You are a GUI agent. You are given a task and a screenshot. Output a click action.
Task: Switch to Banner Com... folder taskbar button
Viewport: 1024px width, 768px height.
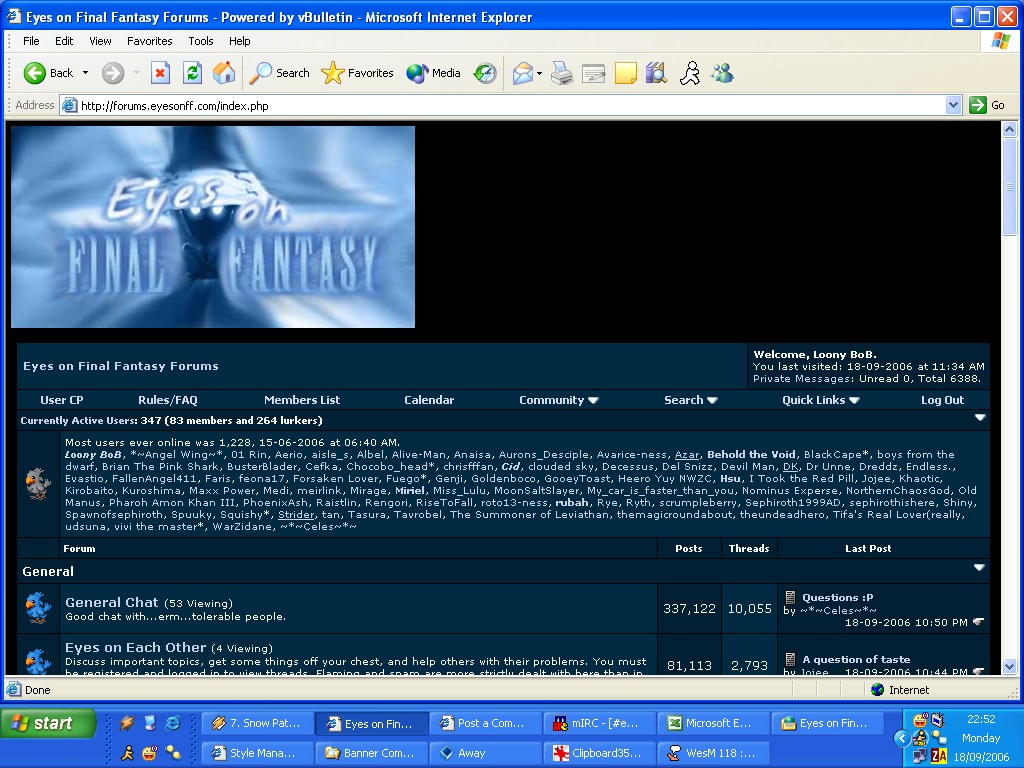[x=372, y=753]
